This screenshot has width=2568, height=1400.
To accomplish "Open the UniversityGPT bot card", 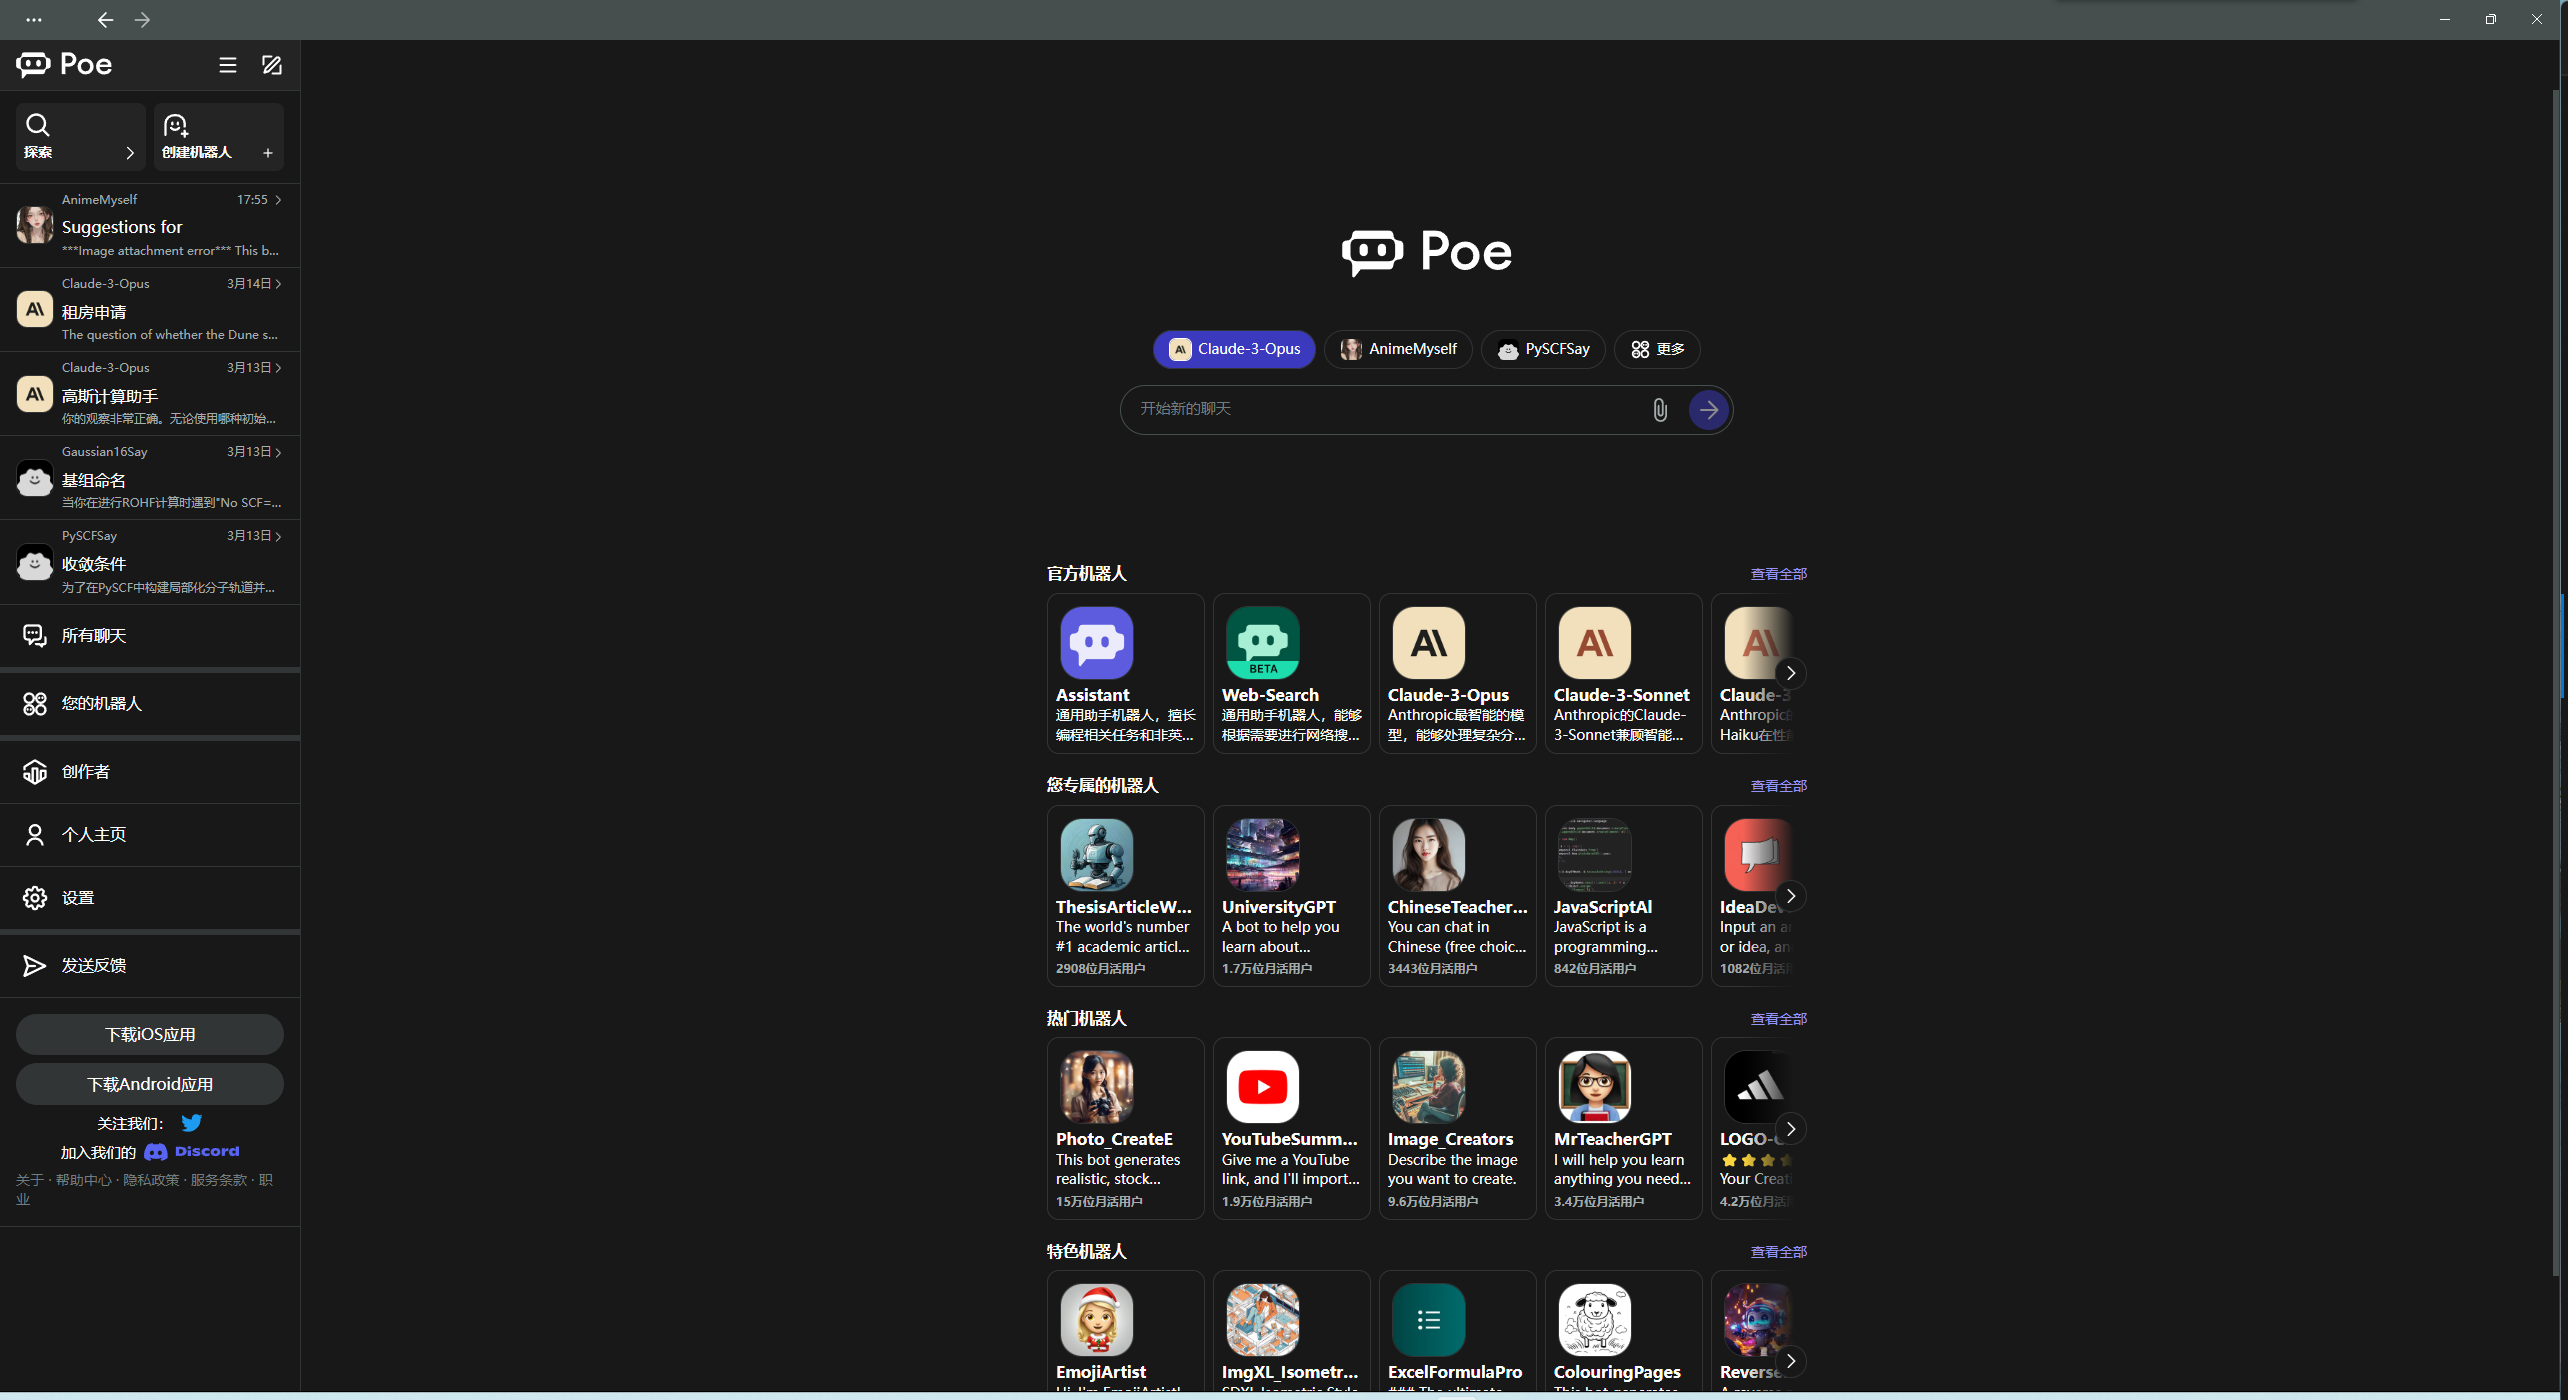I will [1291, 896].
